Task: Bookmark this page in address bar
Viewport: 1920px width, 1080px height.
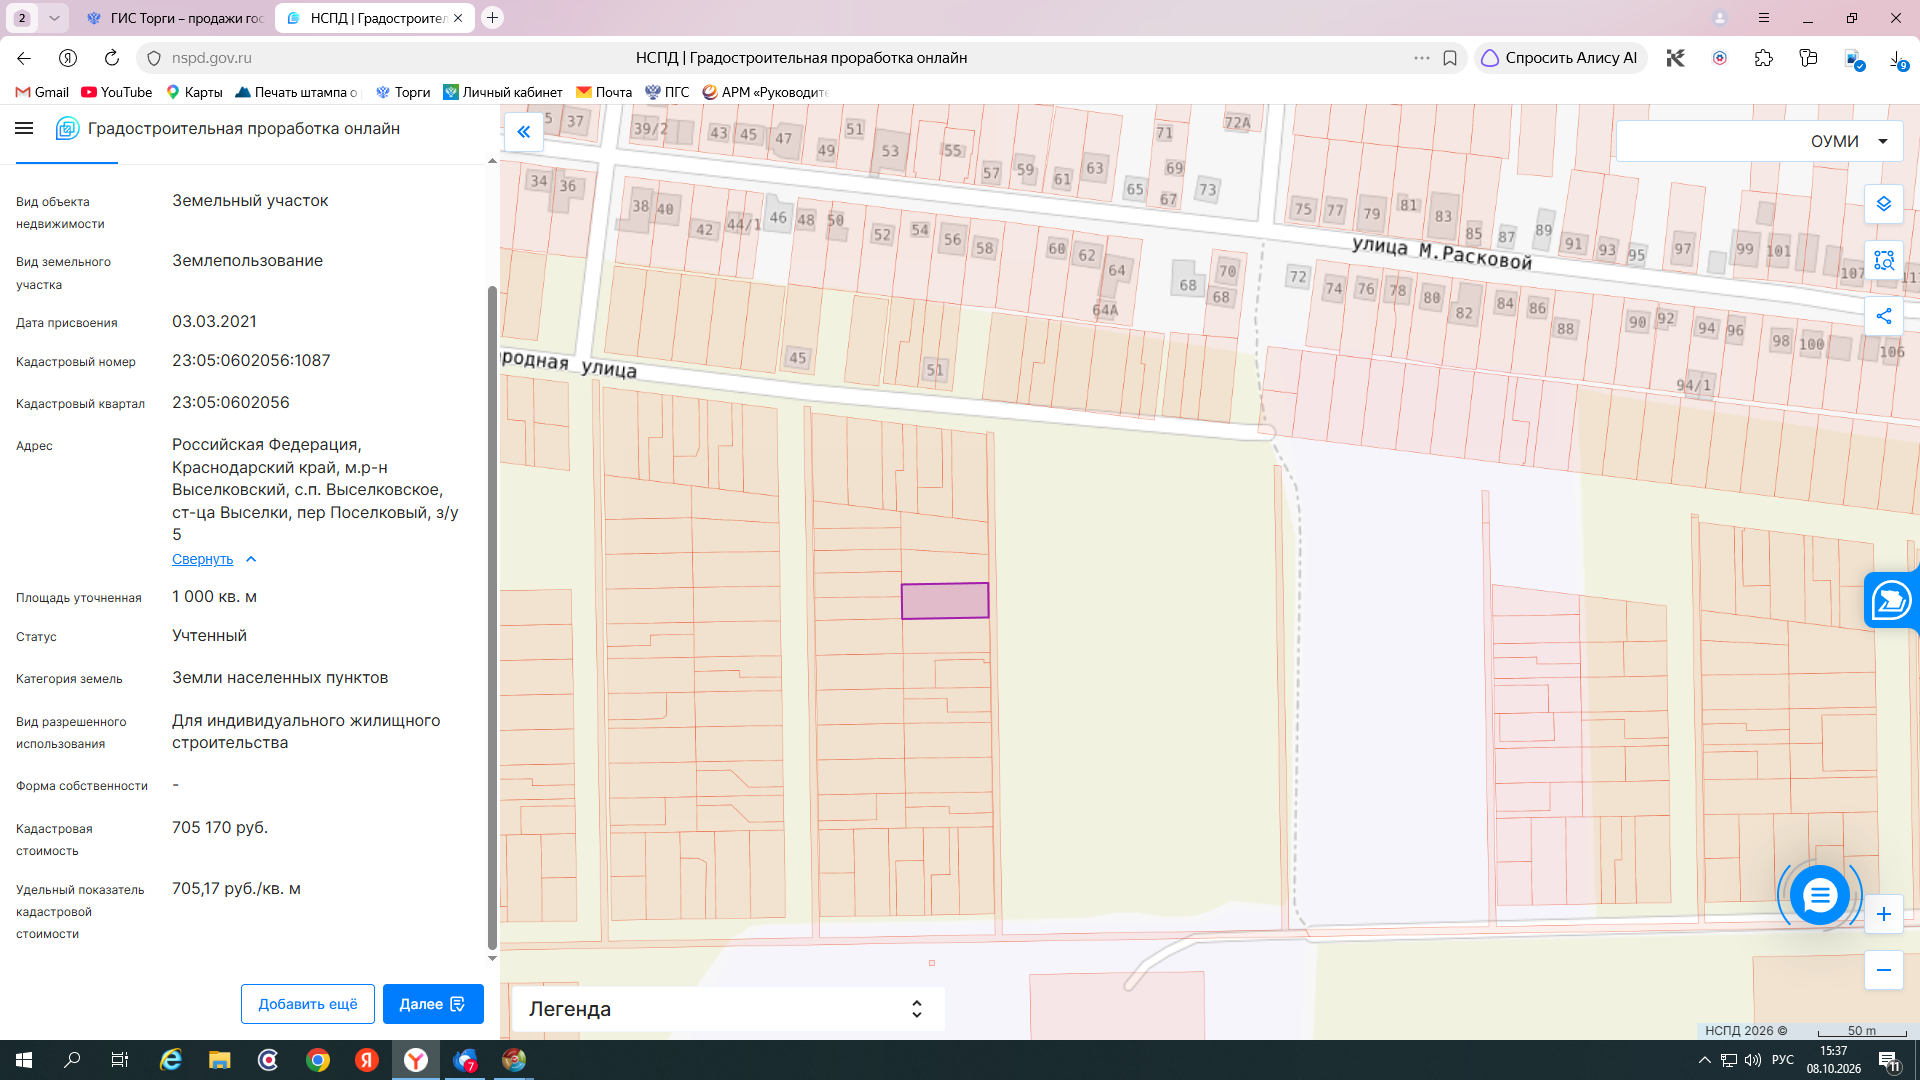Action: pos(1450,58)
